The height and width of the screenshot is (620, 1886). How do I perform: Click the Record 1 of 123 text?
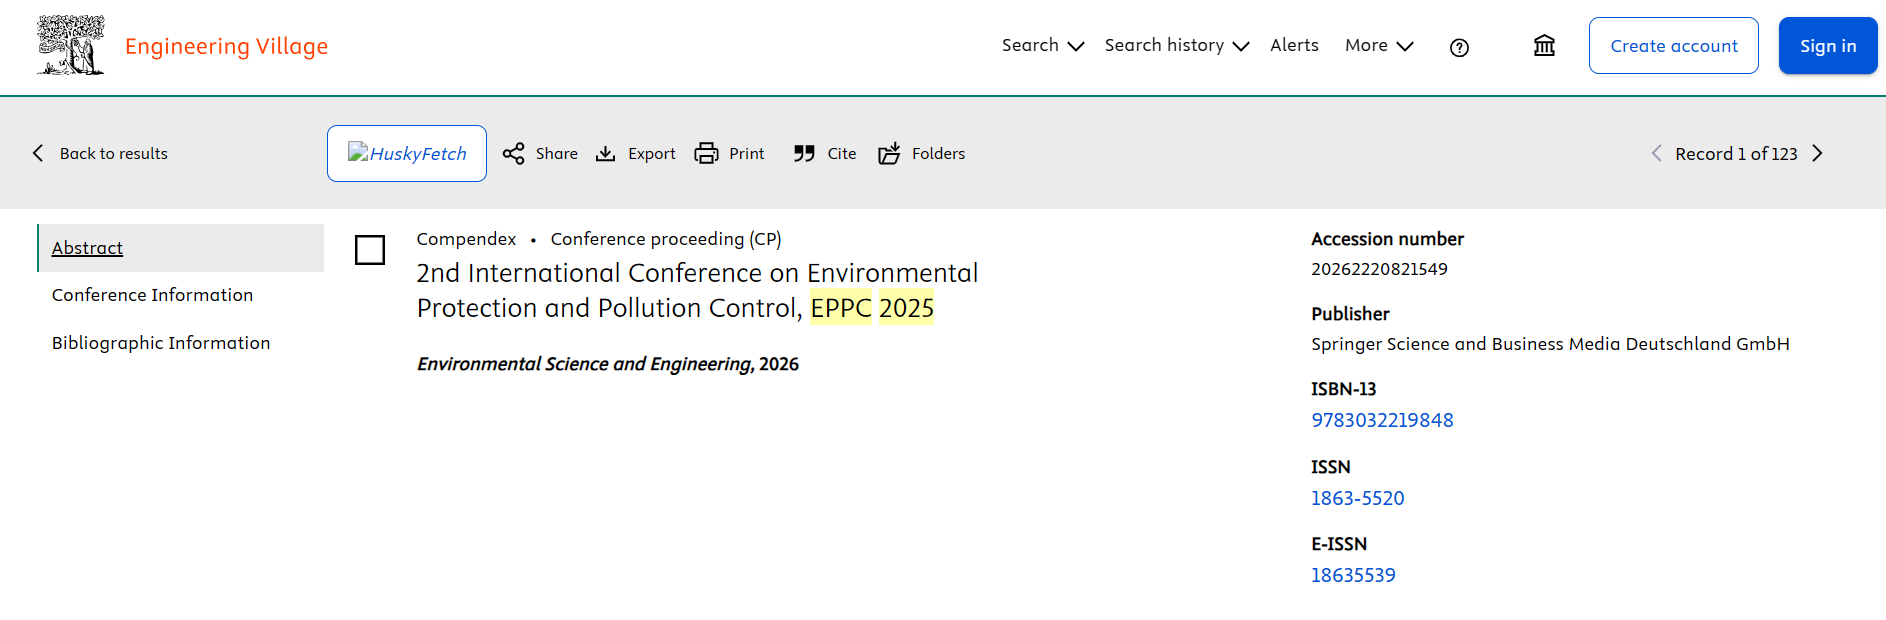click(1736, 153)
